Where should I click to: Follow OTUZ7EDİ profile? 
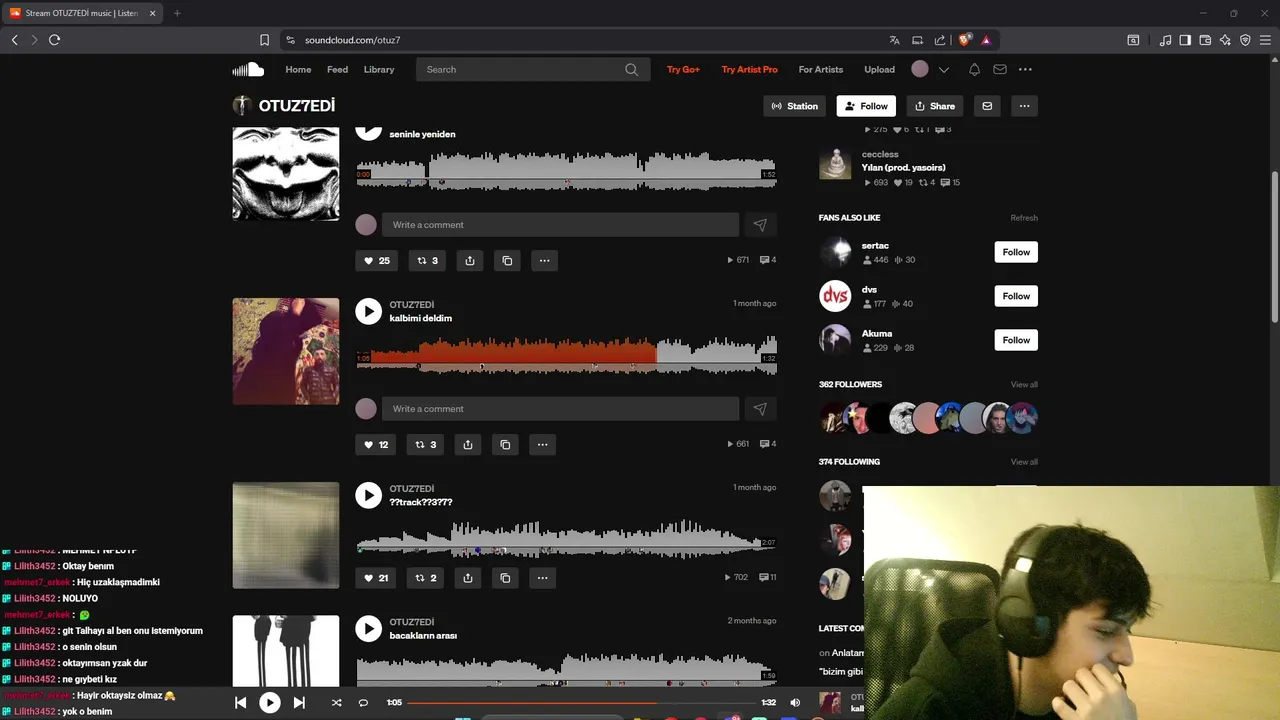(x=866, y=106)
